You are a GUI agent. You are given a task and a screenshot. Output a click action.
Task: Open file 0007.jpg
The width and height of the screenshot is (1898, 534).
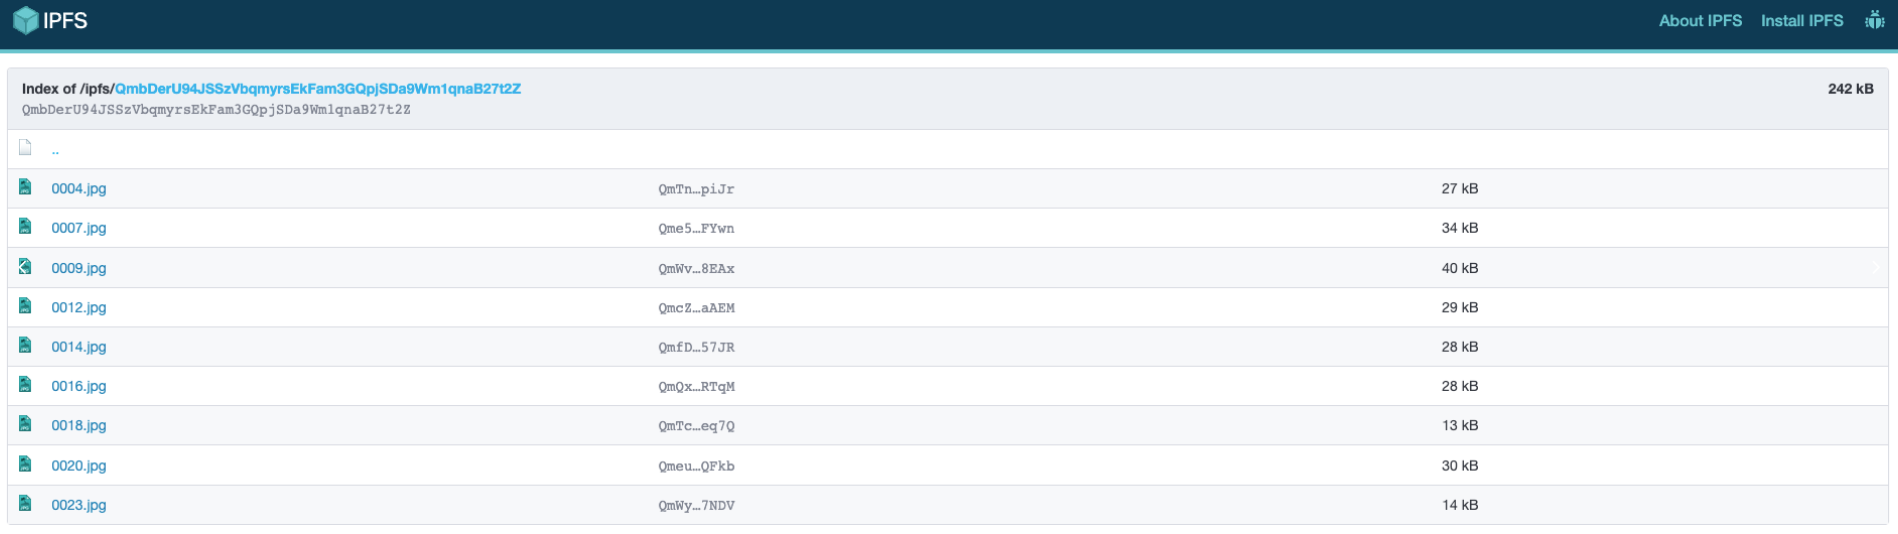point(79,228)
